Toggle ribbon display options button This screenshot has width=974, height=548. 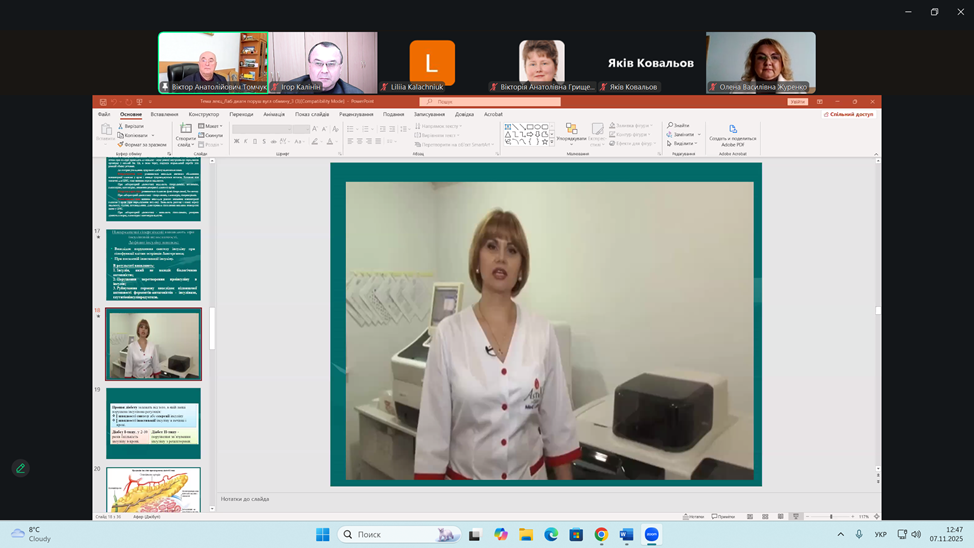(820, 101)
